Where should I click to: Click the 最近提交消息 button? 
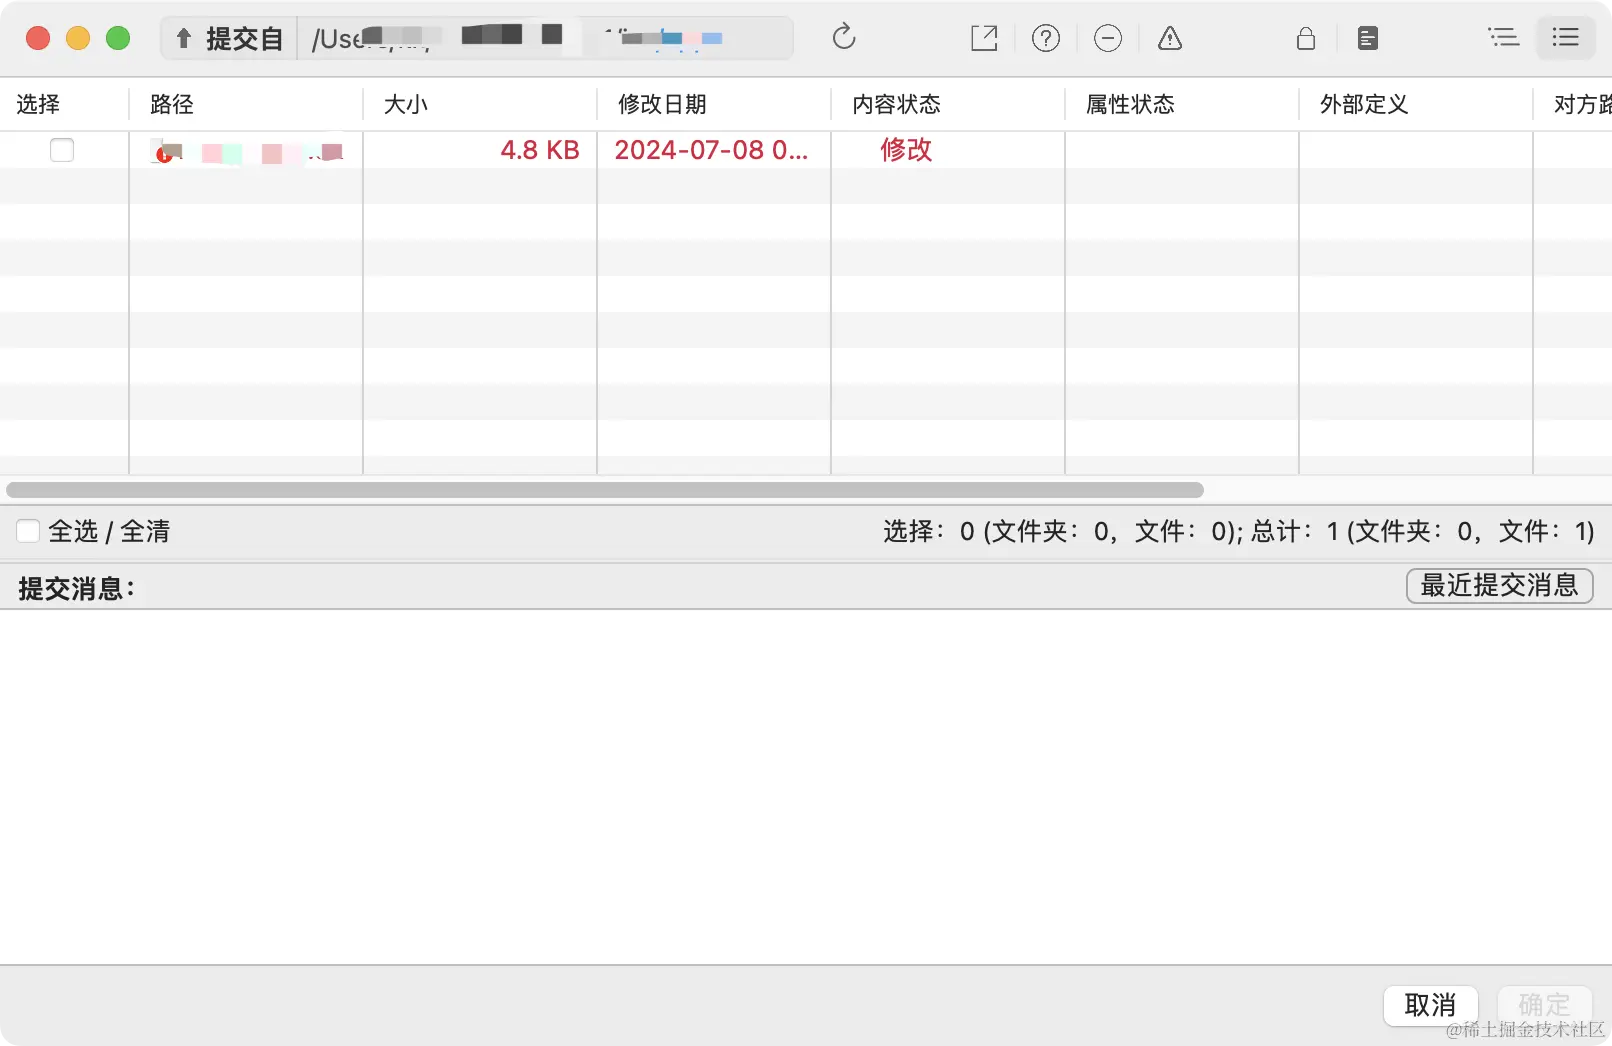pyautogui.click(x=1499, y=585)
